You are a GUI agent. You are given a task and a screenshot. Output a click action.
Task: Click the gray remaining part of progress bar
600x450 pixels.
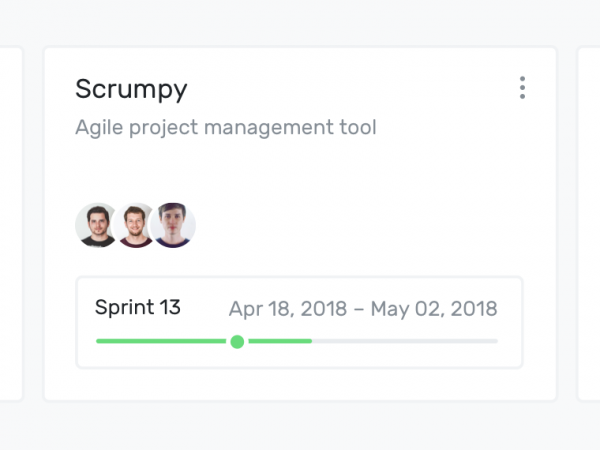tap(405, 341)
